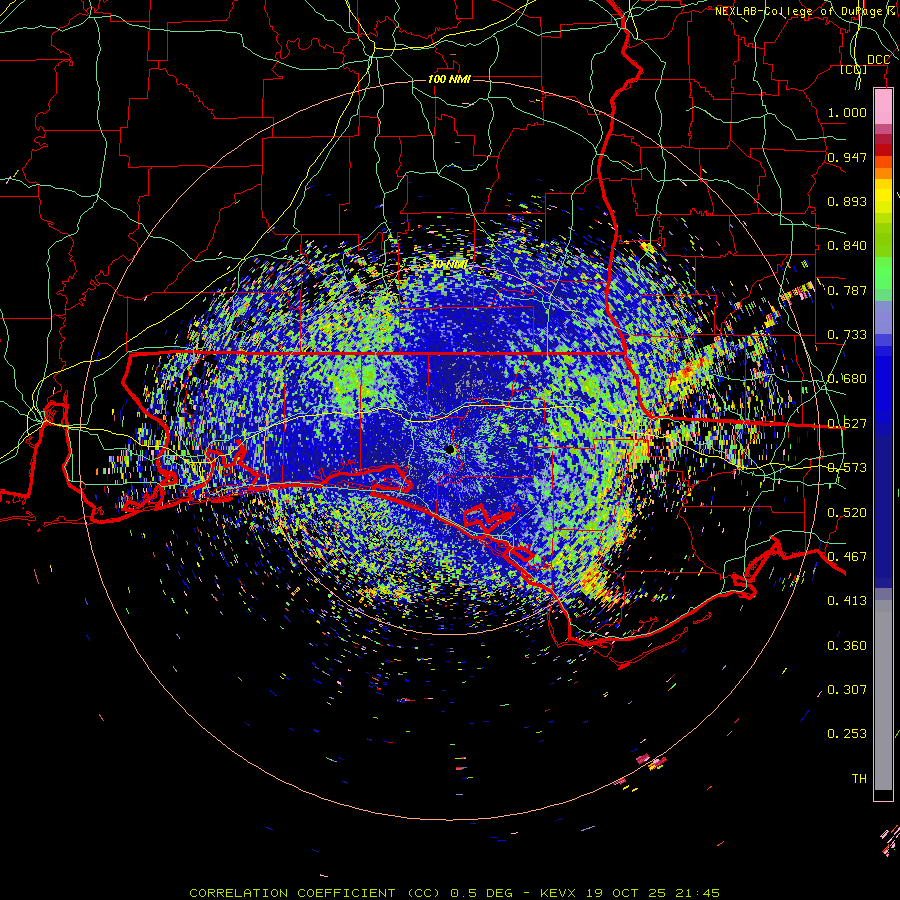Image resolution: width=900 pixels, height=900 pixels.
Task: Click the DCC legend title
Action: click(x=878, y=60)
